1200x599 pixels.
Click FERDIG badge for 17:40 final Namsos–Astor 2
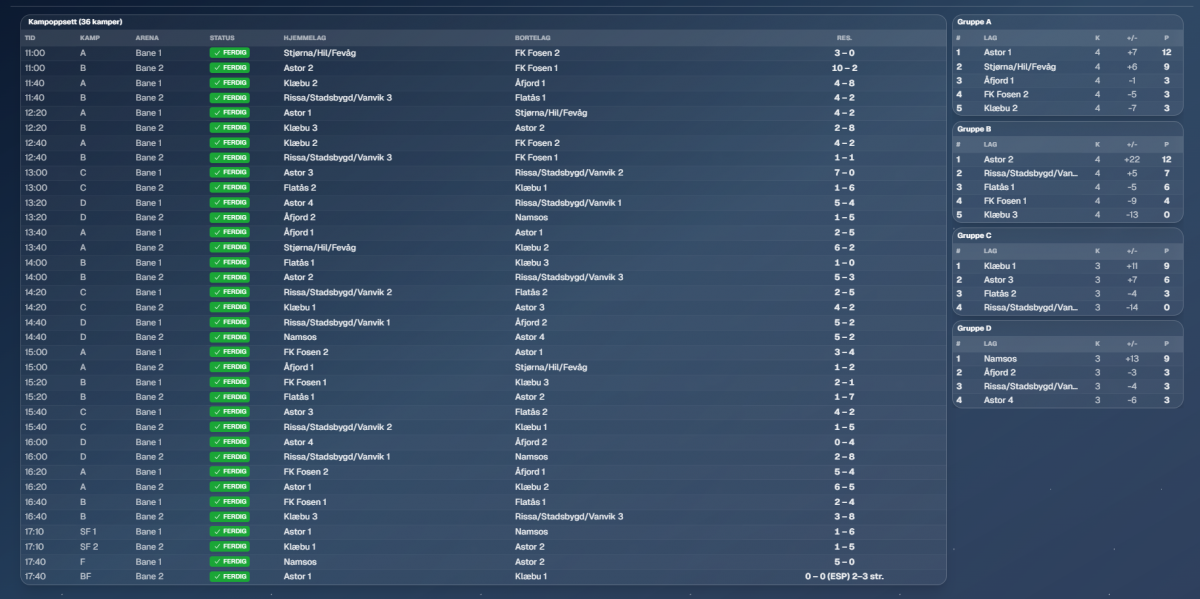[229, 562]
